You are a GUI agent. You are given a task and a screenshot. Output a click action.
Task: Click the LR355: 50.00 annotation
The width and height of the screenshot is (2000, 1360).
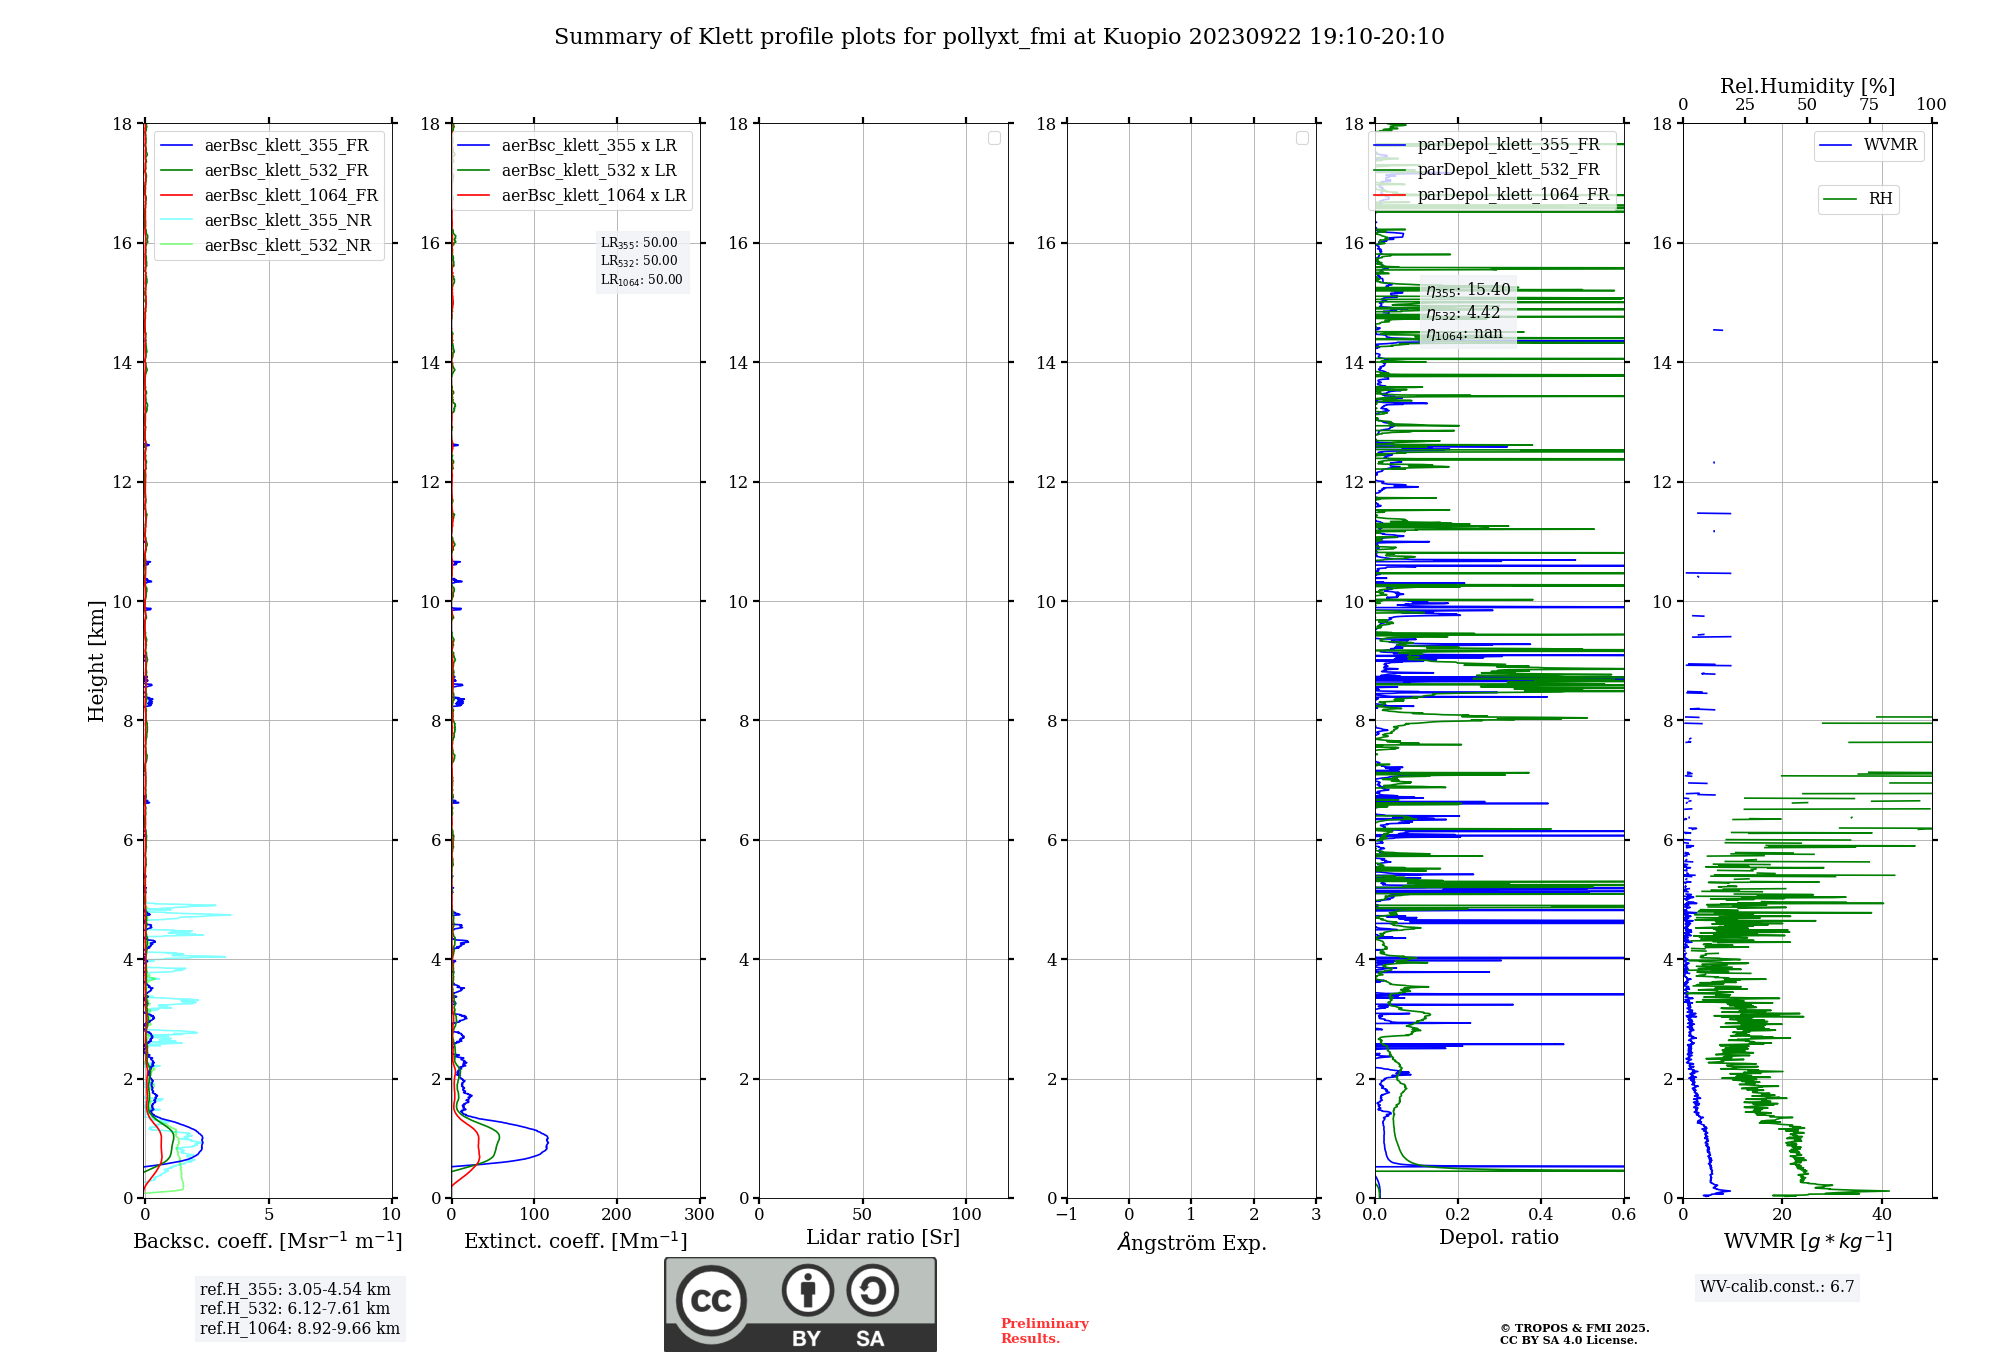[639, 243]
